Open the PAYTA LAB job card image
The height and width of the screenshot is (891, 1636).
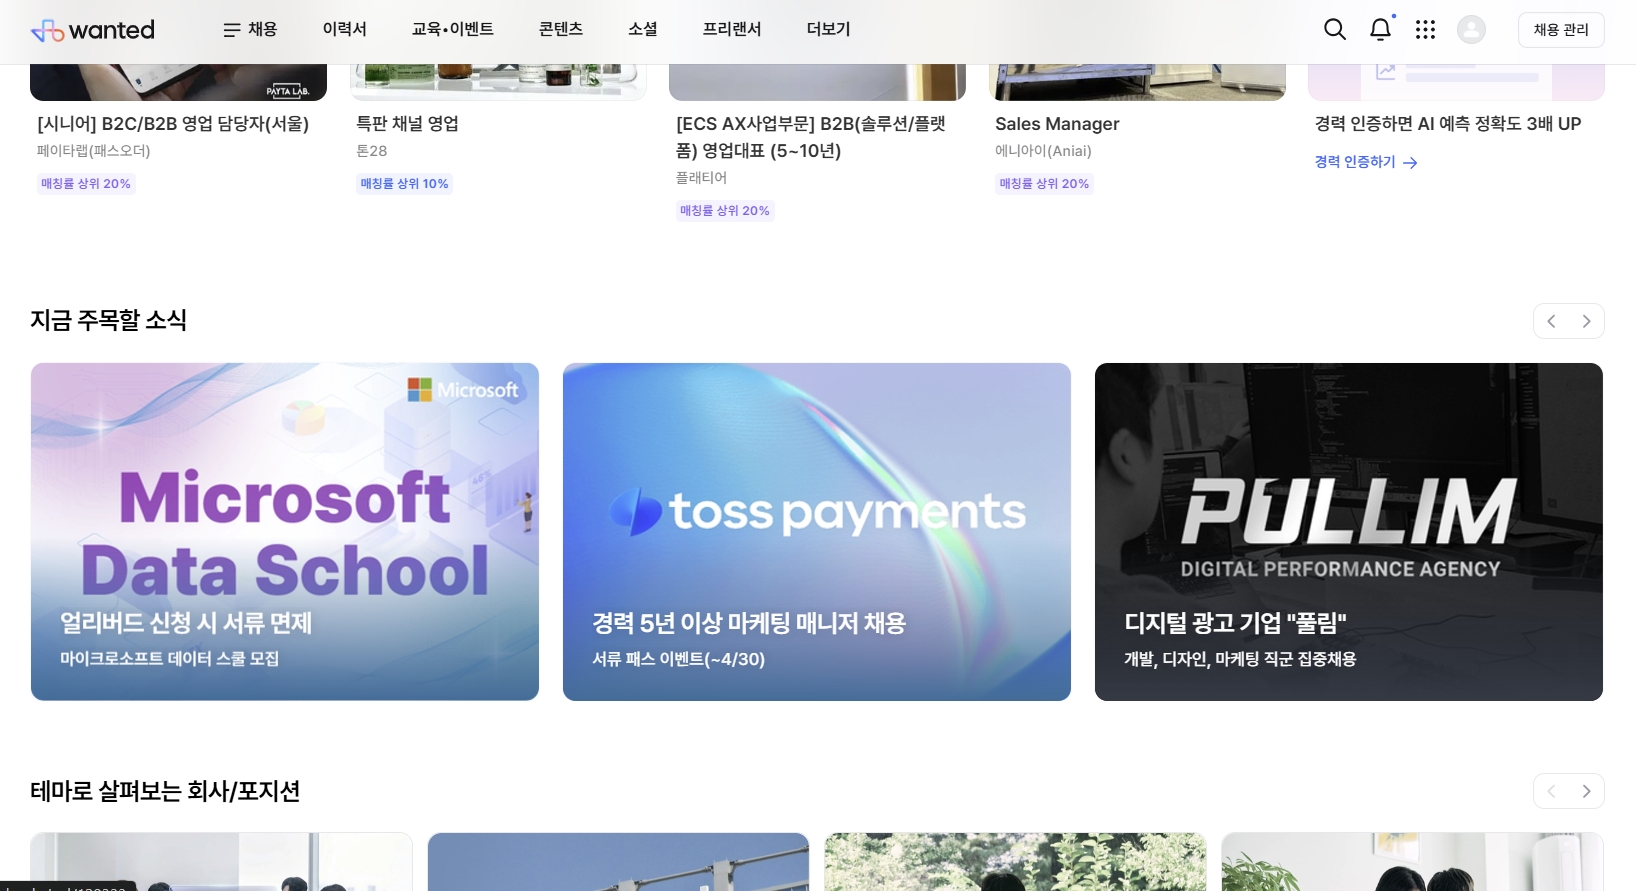click(x=178, y=82)
